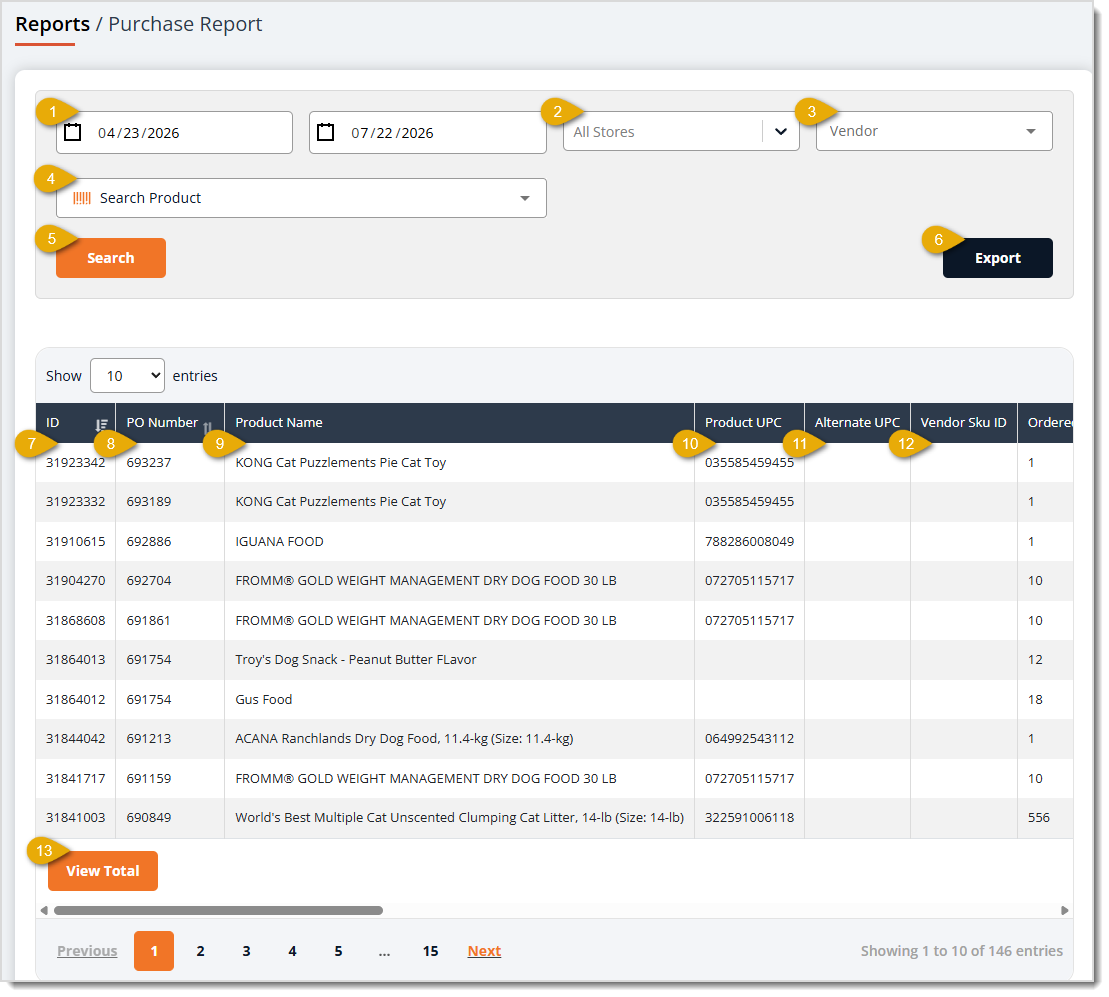1109x997 pixels.
Task: Open the Show entries count dropdown
Action: (127, 376)
